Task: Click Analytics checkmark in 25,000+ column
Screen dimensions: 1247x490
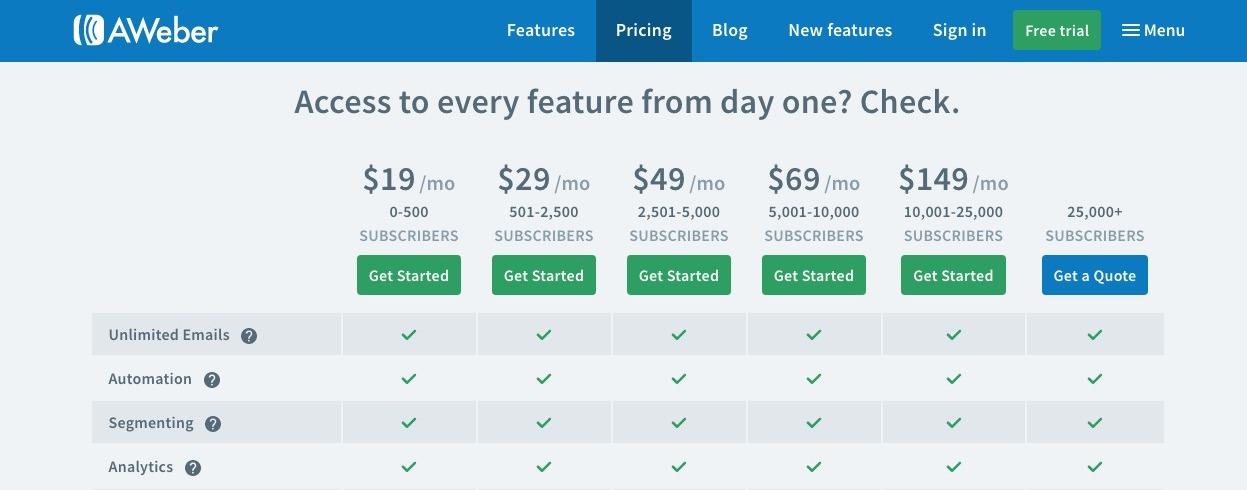Action: click(1094, 467)
